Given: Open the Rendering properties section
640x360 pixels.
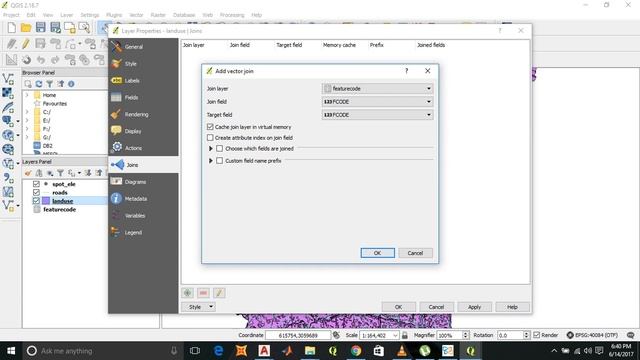Looking at the screenshot, I should (x=143, y=114).
